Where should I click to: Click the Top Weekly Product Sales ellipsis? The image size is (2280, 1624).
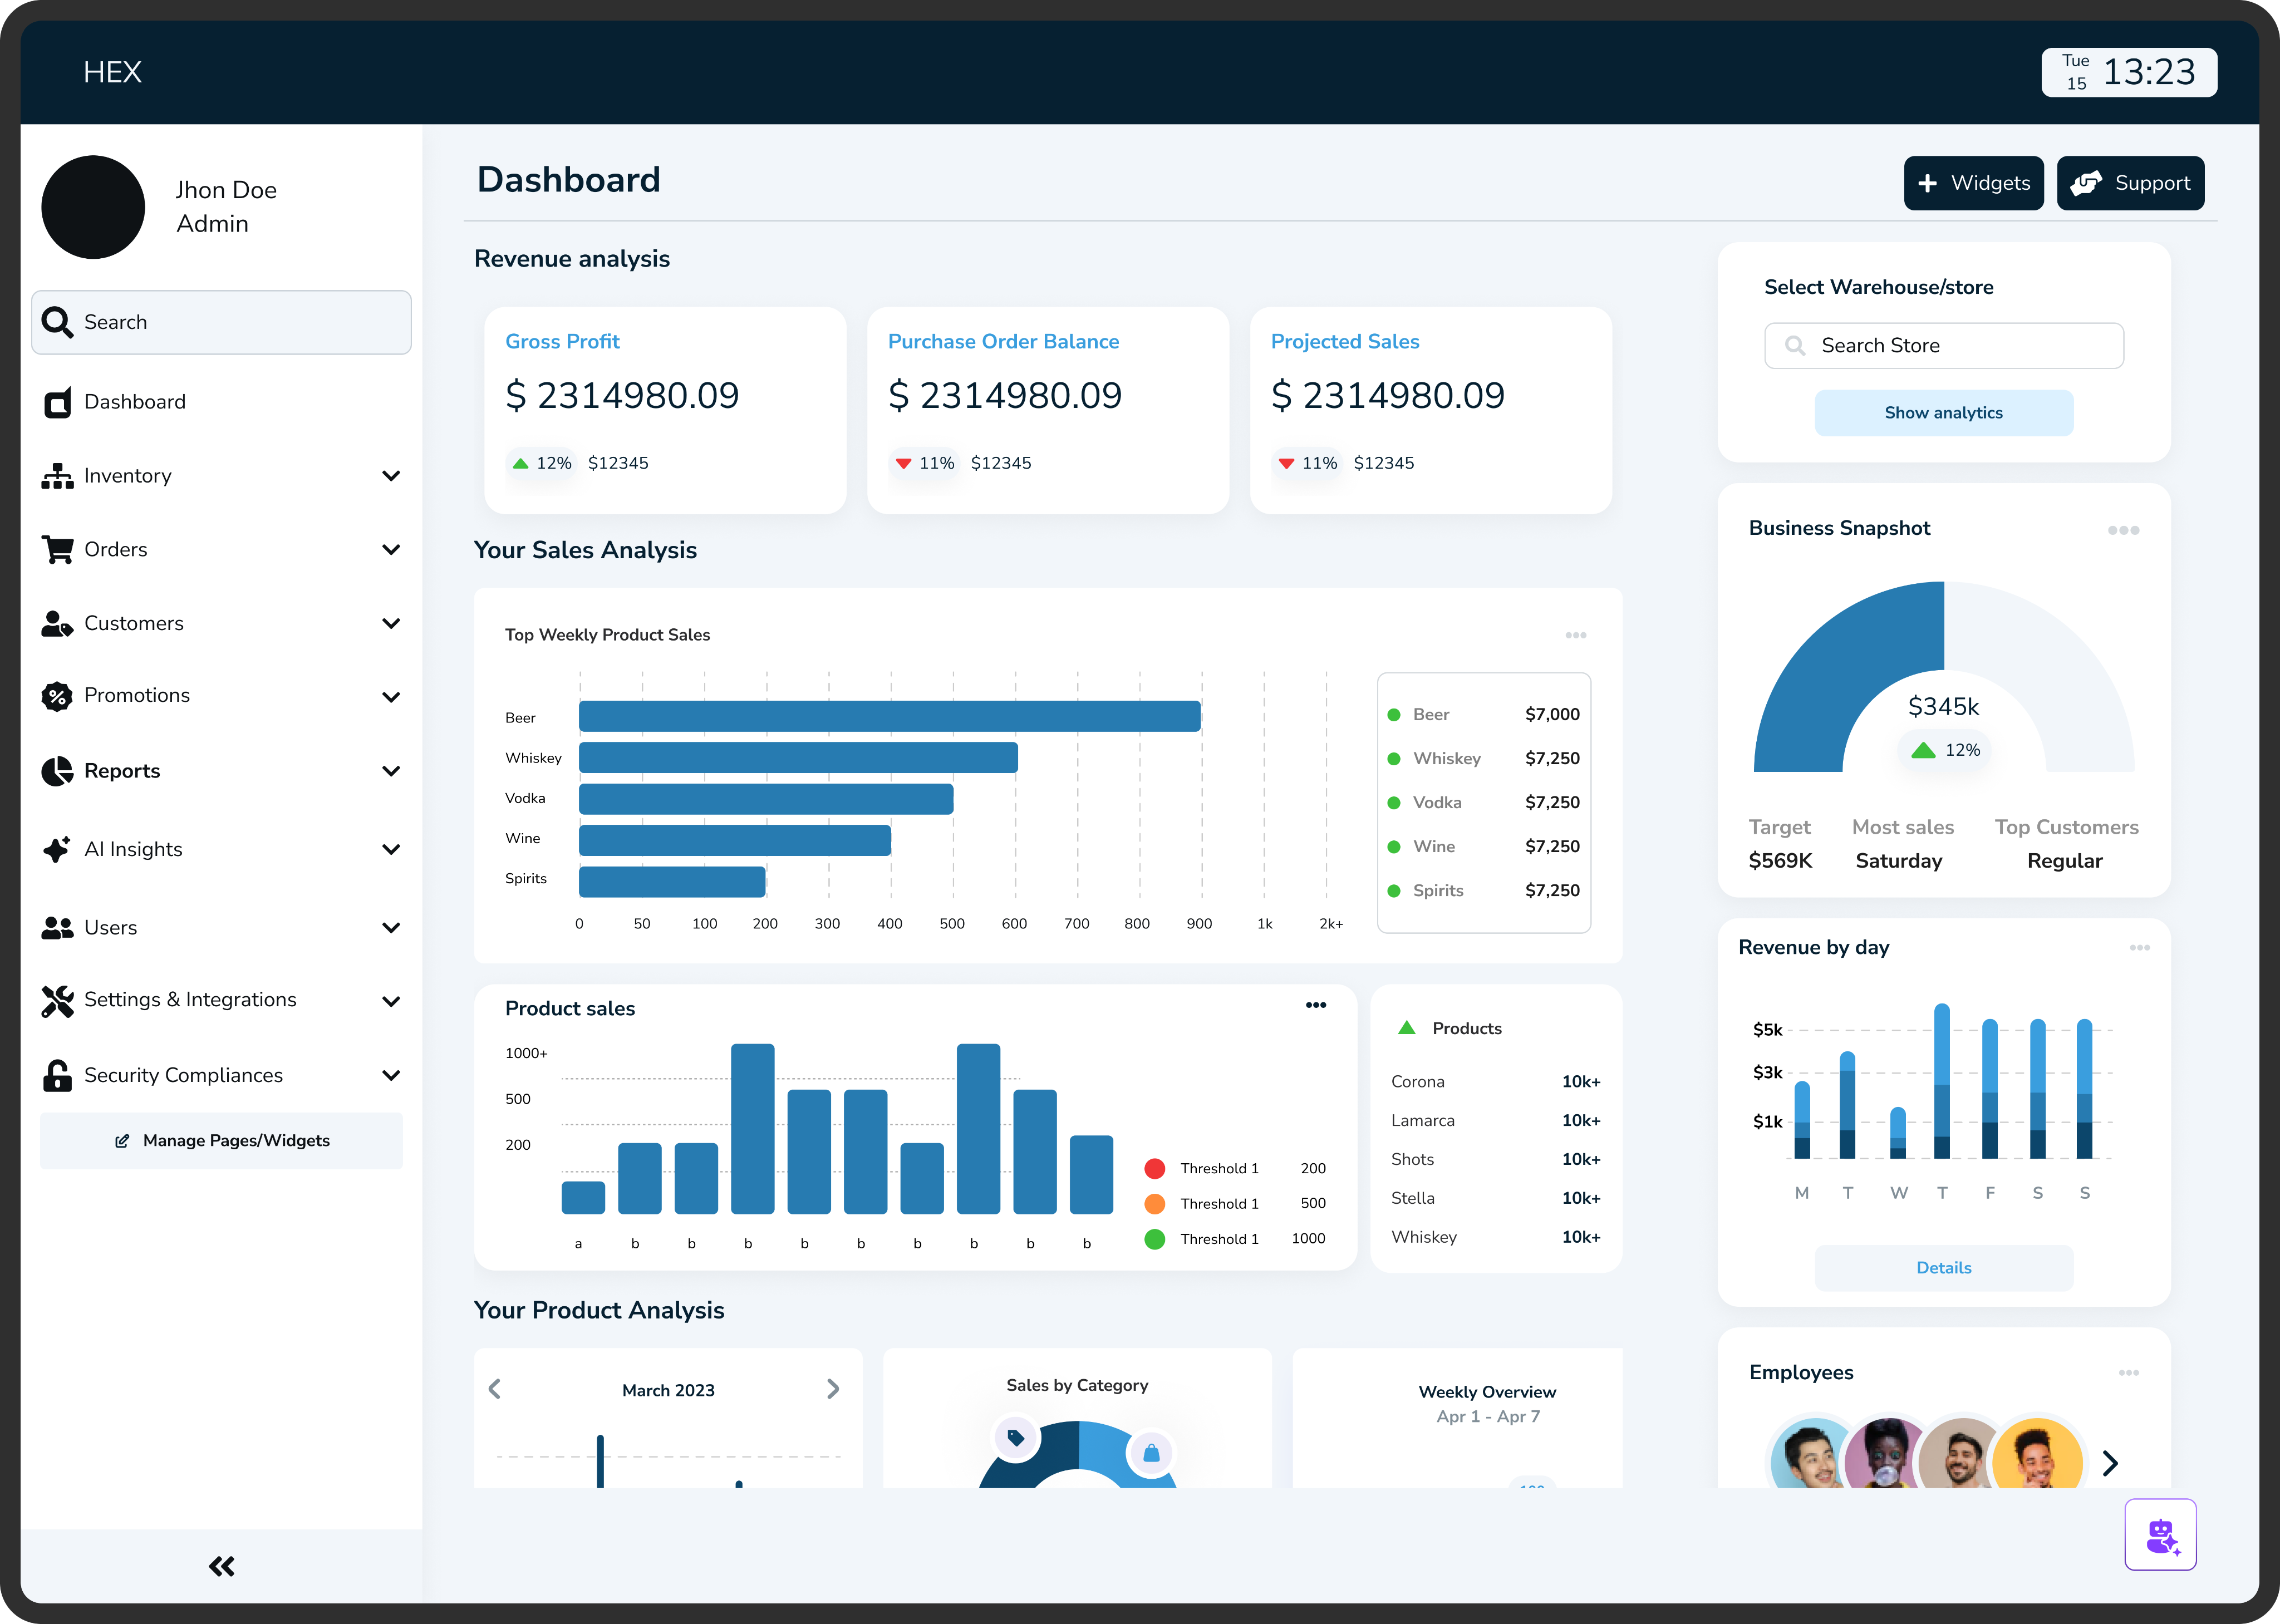click(1575, 635)
